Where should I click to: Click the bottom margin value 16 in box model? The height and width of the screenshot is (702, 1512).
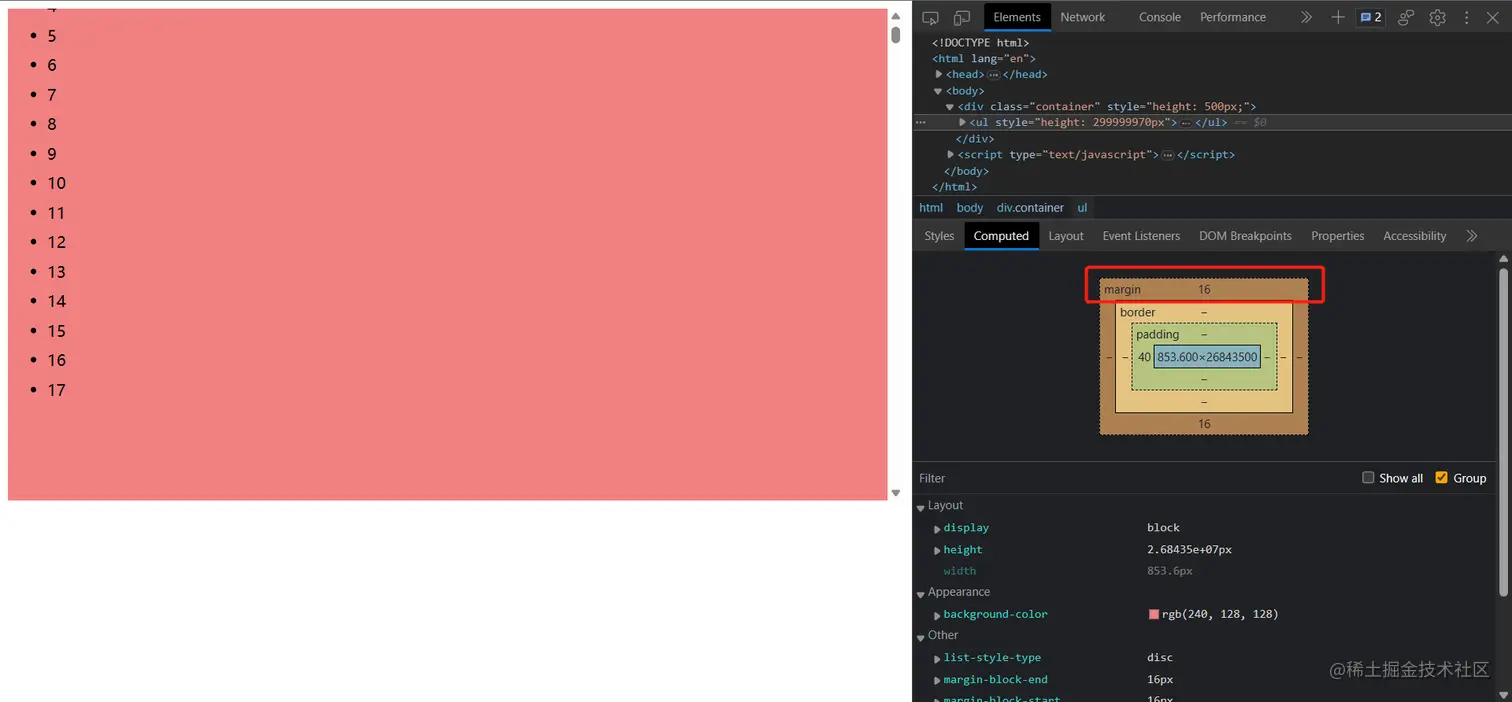1204,424
